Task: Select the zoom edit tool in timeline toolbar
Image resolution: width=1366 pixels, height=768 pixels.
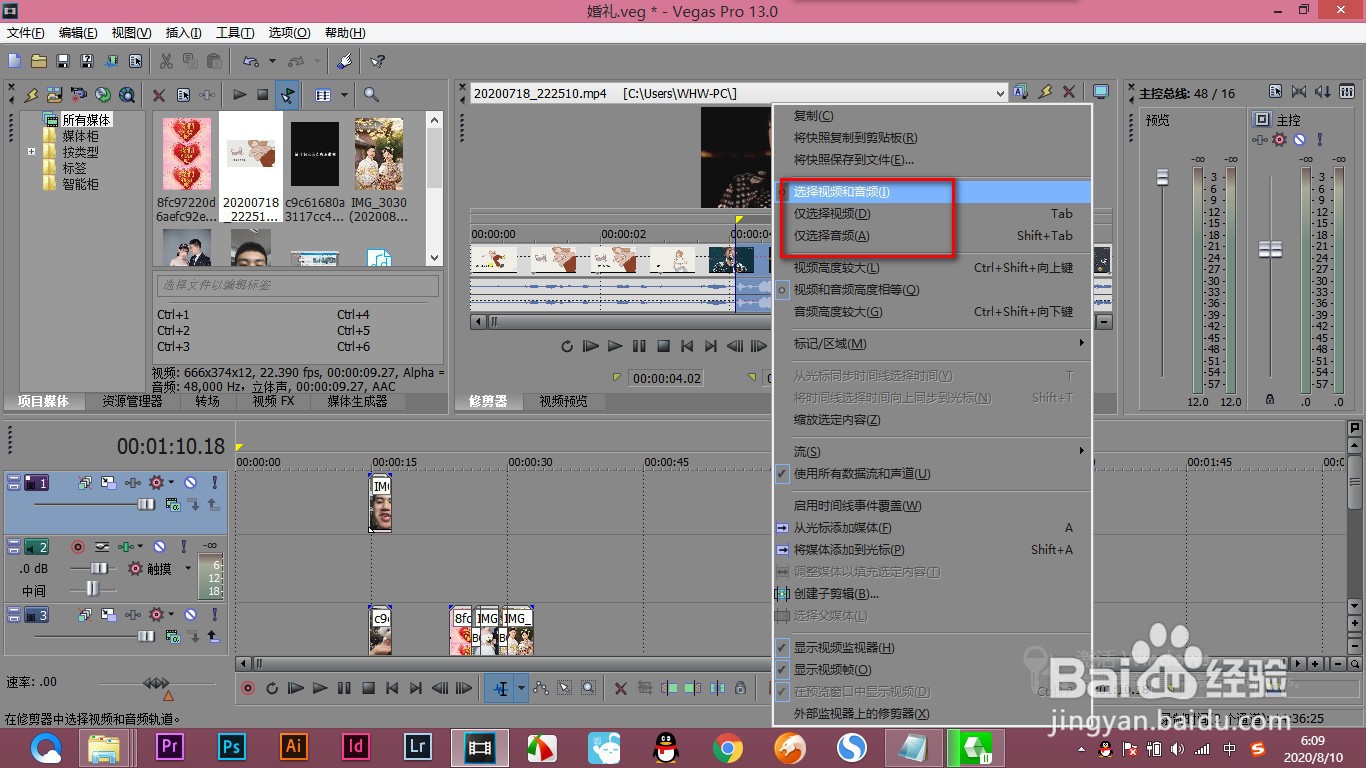Action: point(589,688)
